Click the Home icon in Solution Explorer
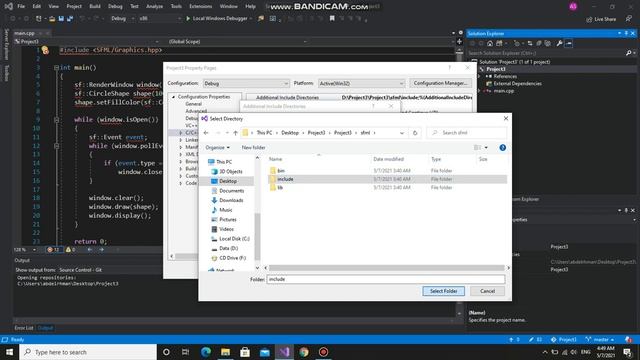Viewport: 640px width, 360px height. 490,43
